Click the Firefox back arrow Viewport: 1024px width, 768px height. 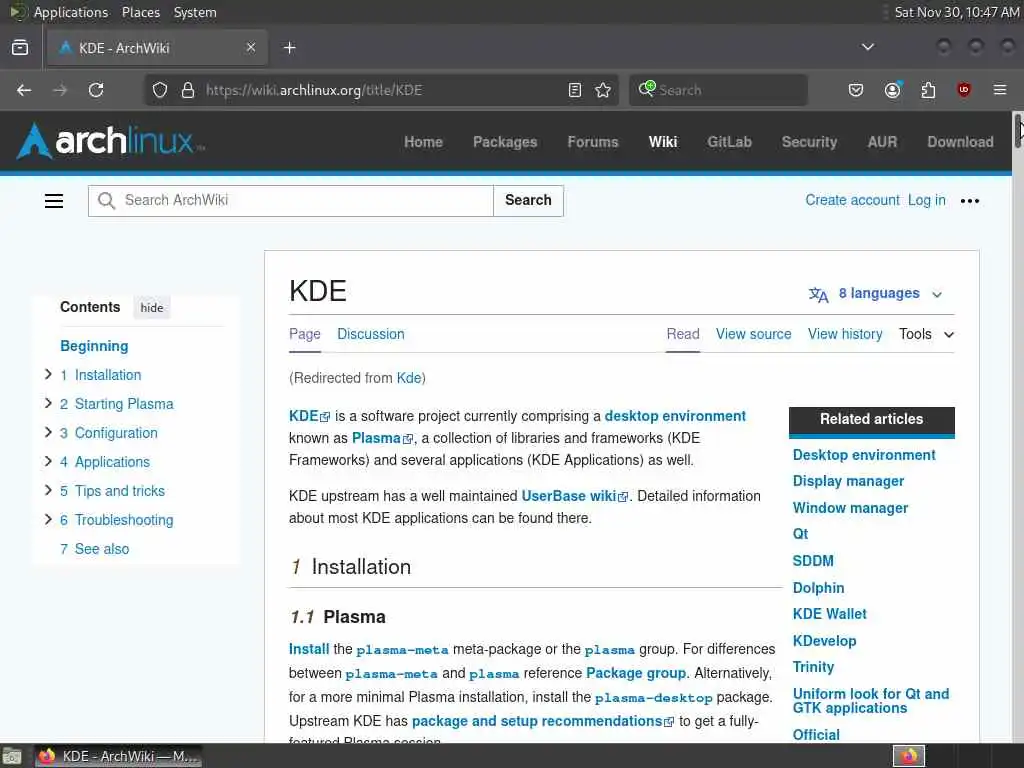[x=24, y=90]
